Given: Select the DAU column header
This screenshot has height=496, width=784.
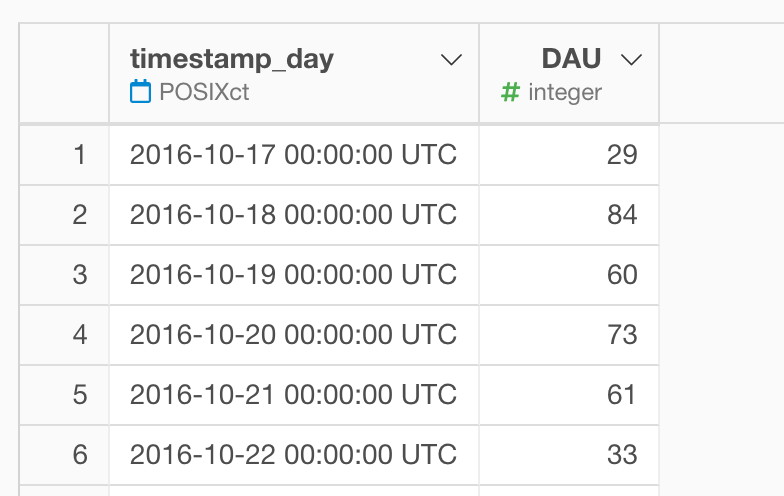Looking at the screenshot, I should tap(569, 72).
